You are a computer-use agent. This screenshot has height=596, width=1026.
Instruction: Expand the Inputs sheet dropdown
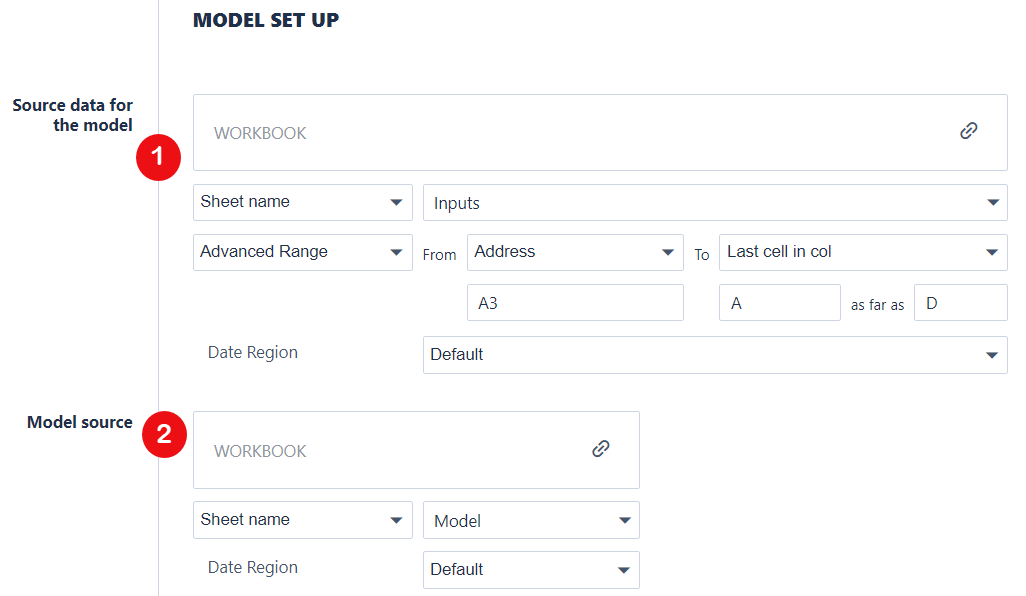(x=714, y=203)
